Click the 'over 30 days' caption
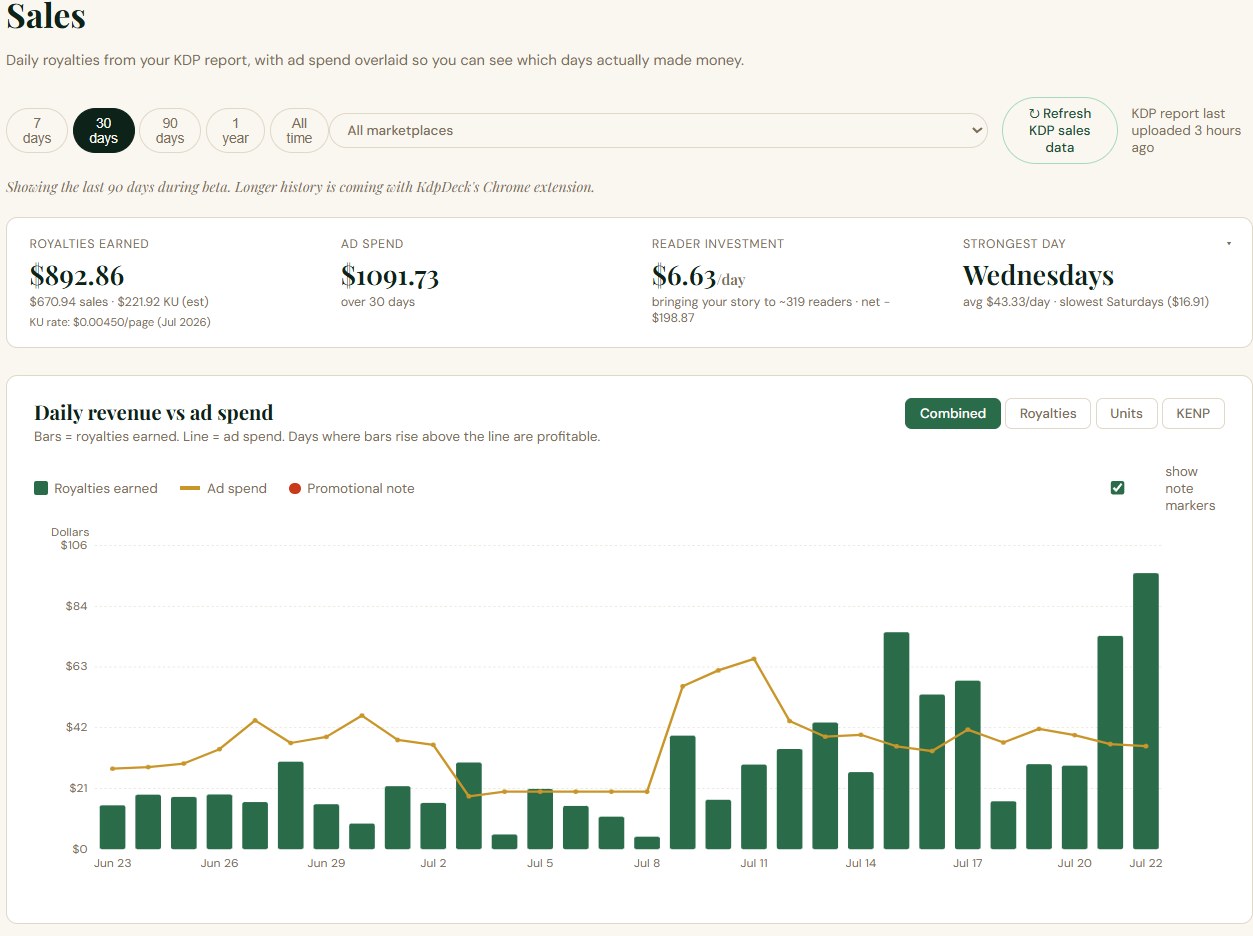Image resolution: width=1253 pixels, height=936 pixels. point(378,302)
